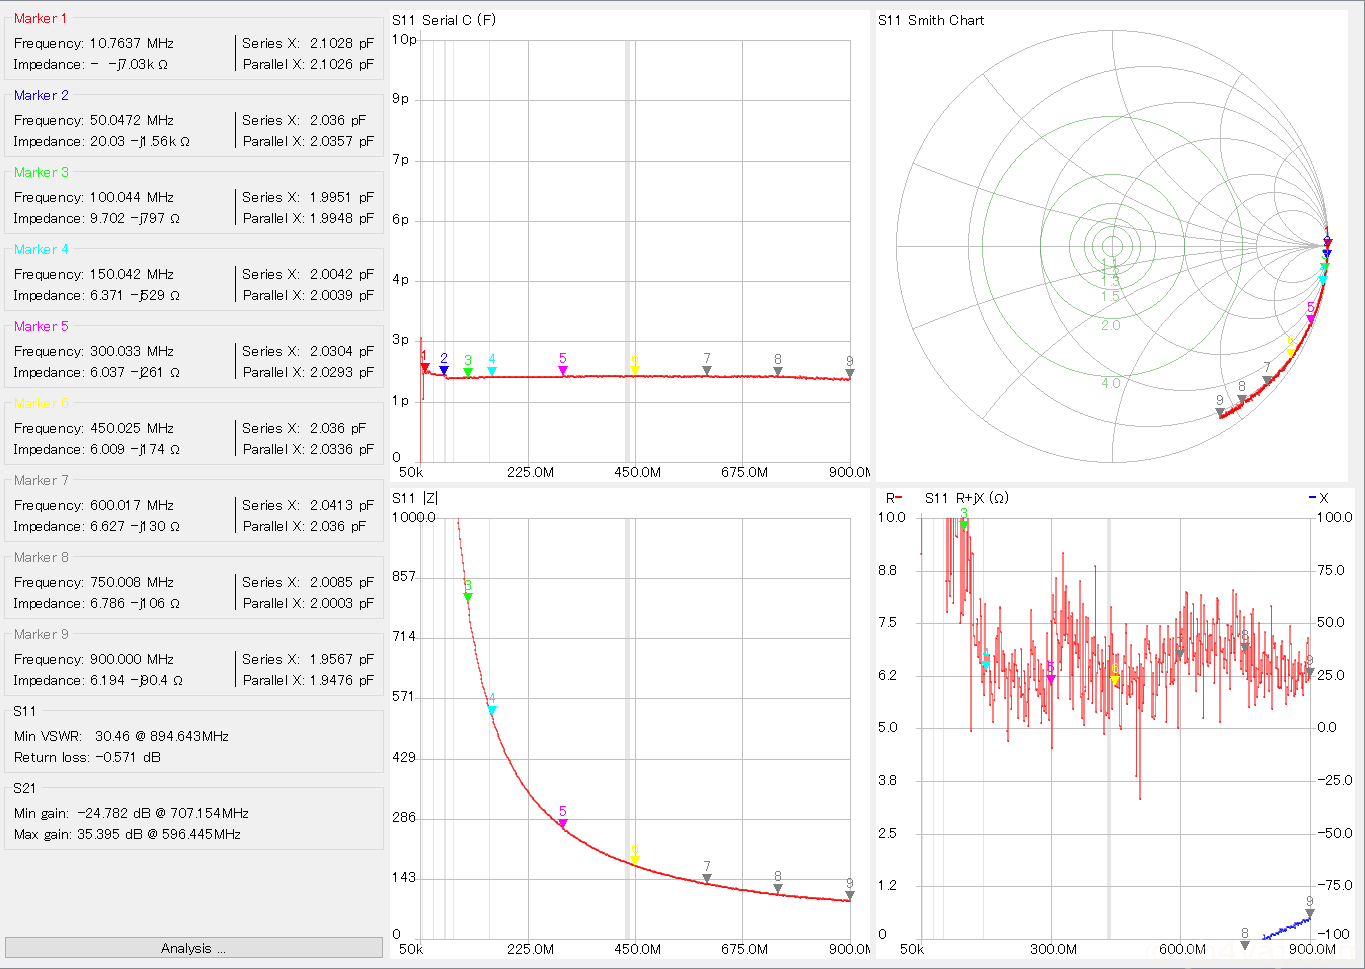Click the S11 Serial C (F) chart title

click(x=444, y=20)
